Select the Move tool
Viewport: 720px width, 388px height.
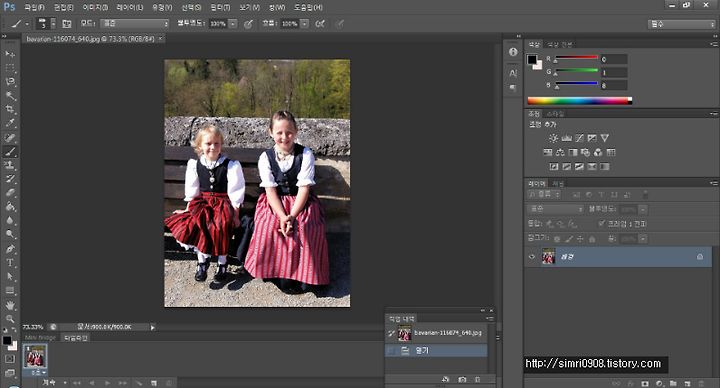click(x=10, y=54)
